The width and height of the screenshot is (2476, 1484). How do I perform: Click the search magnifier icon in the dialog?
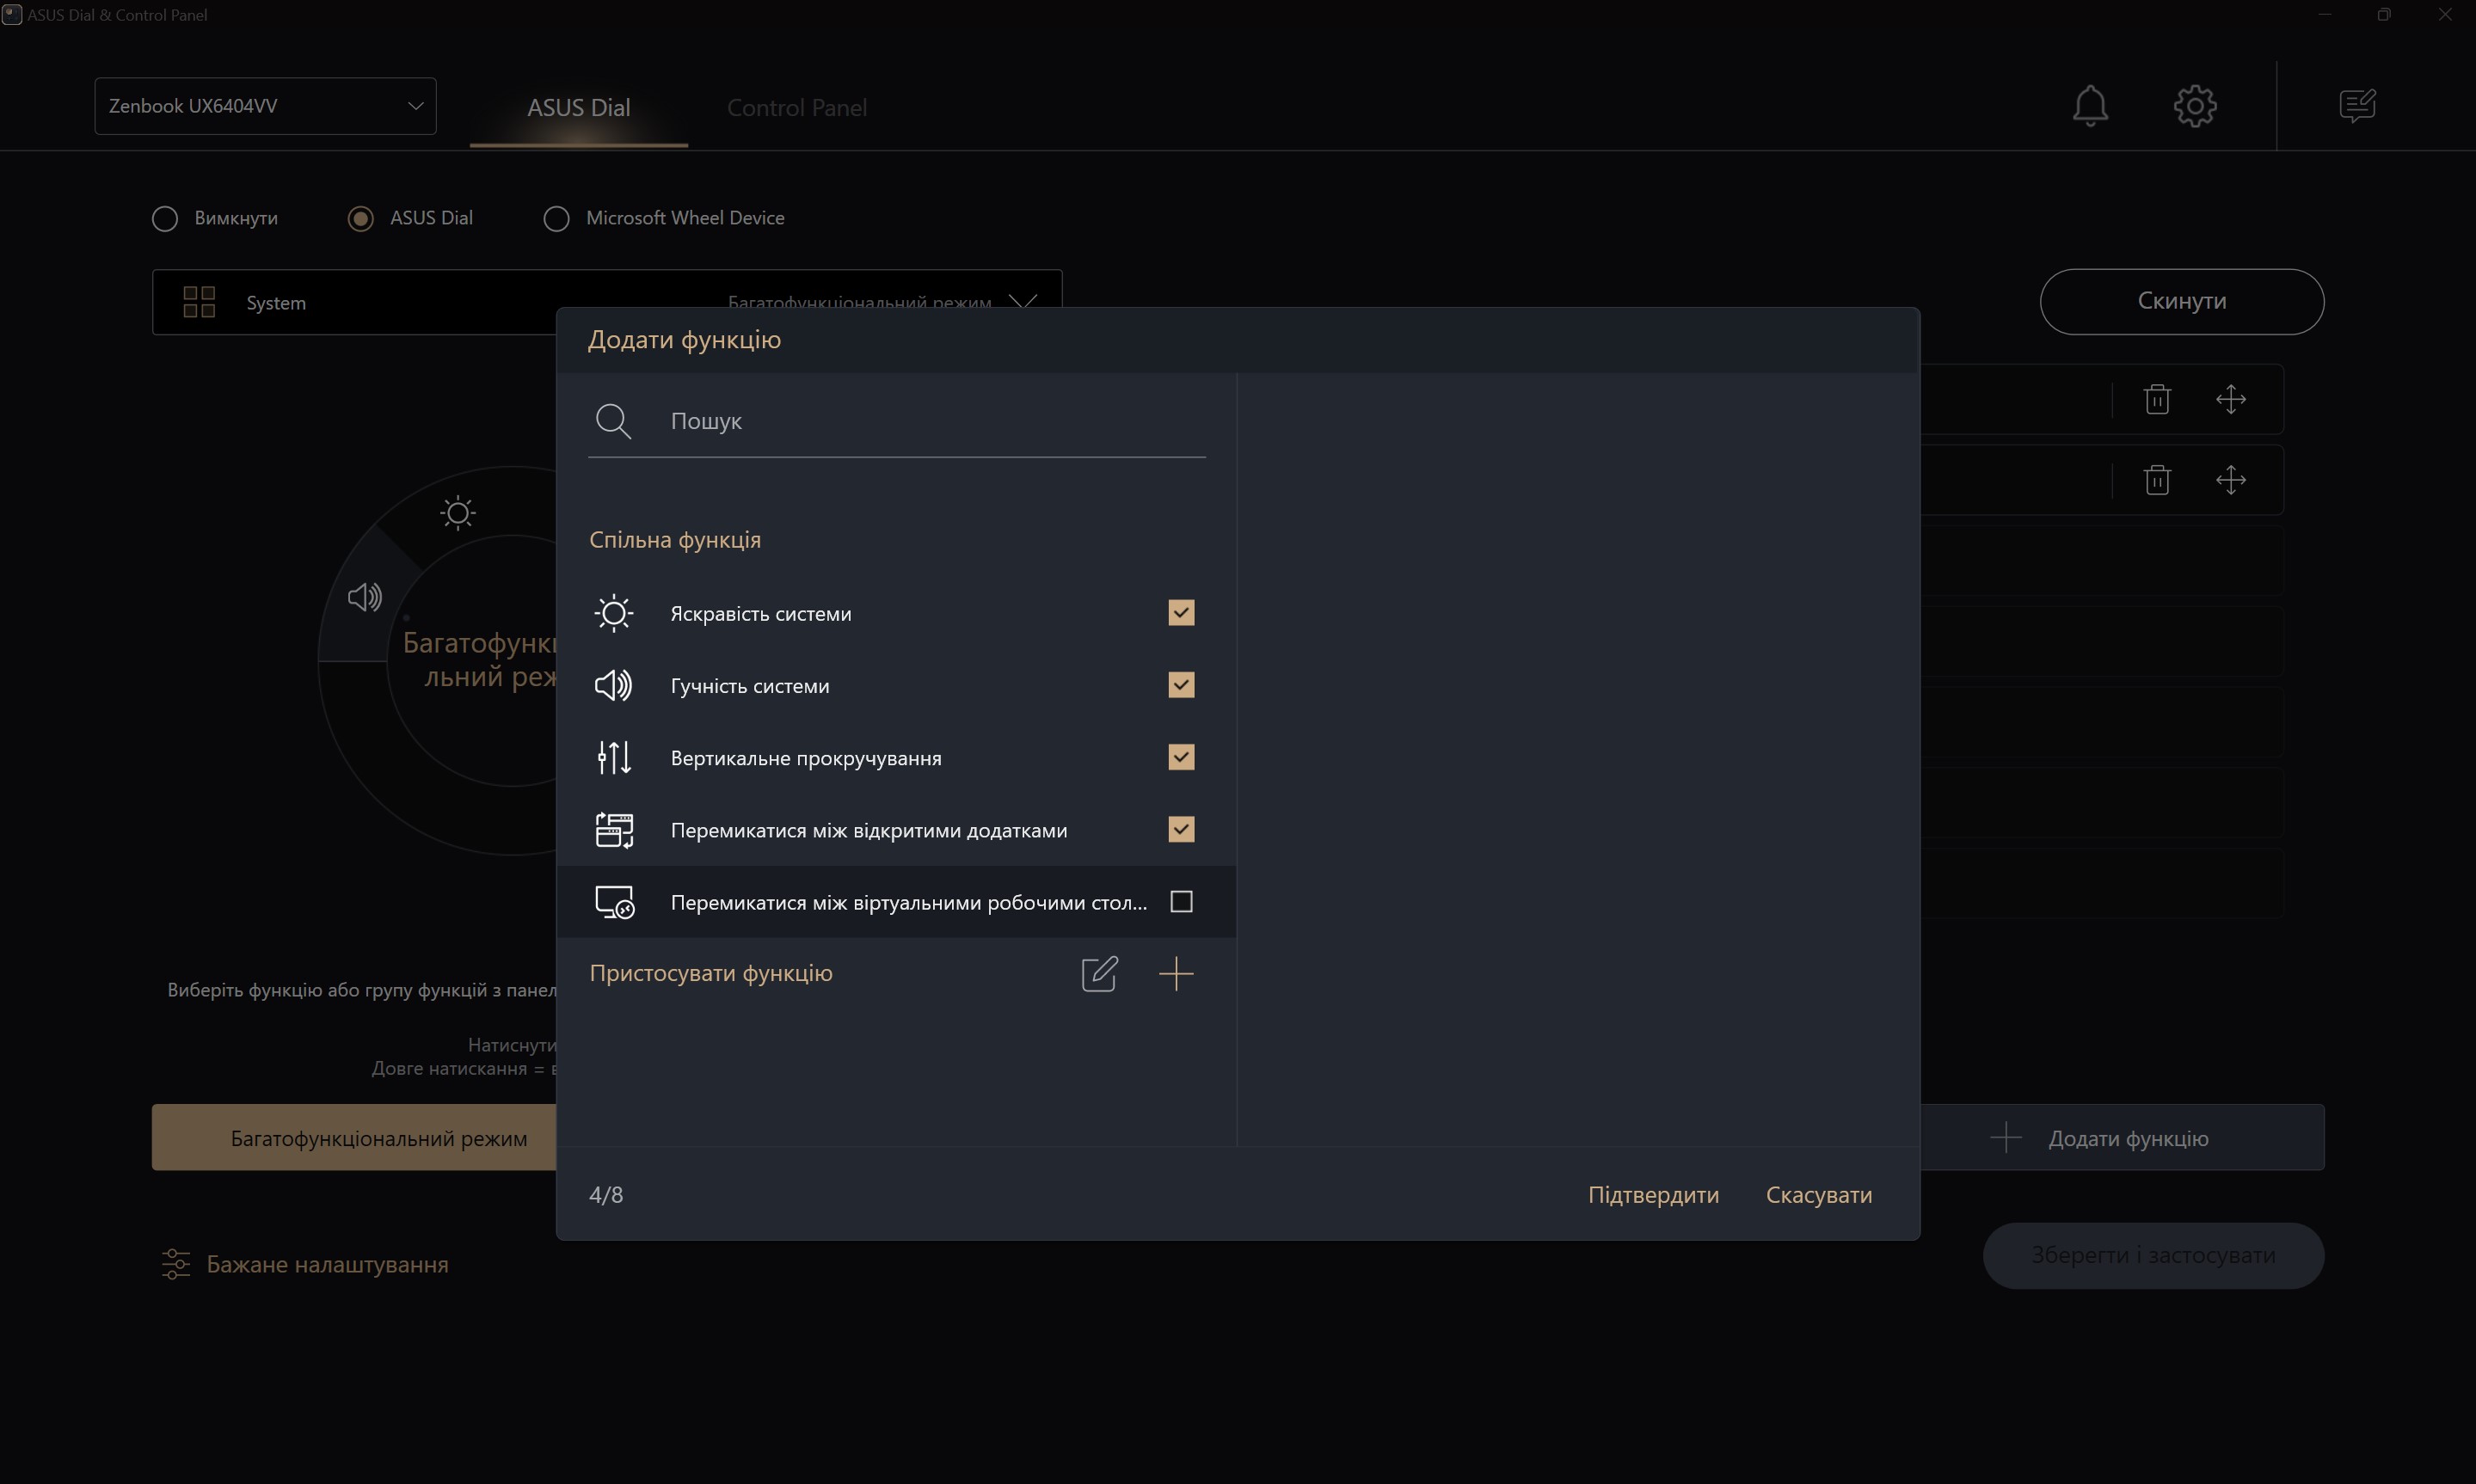pyautogui.click(x=613, y=421)
